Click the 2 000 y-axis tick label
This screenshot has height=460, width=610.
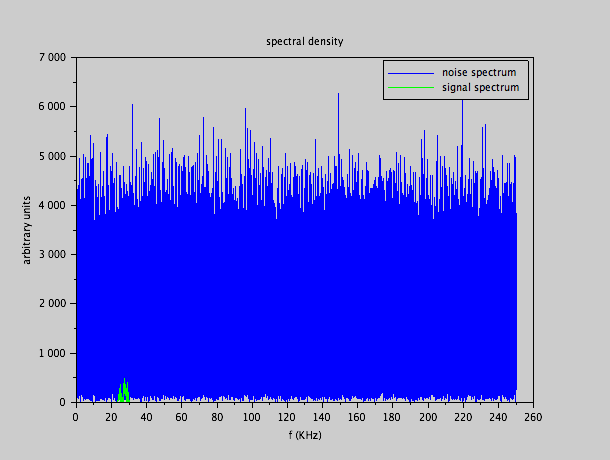click(51, 304)
